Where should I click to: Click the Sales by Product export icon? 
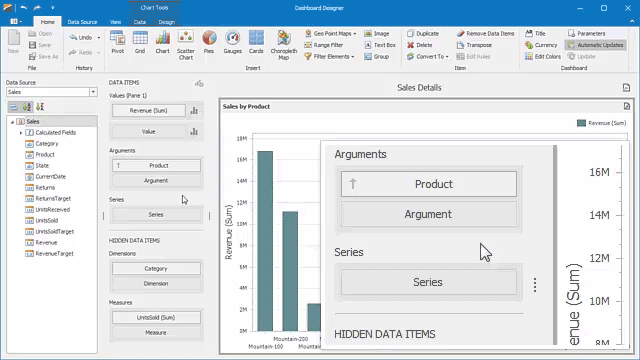[627, 106]
